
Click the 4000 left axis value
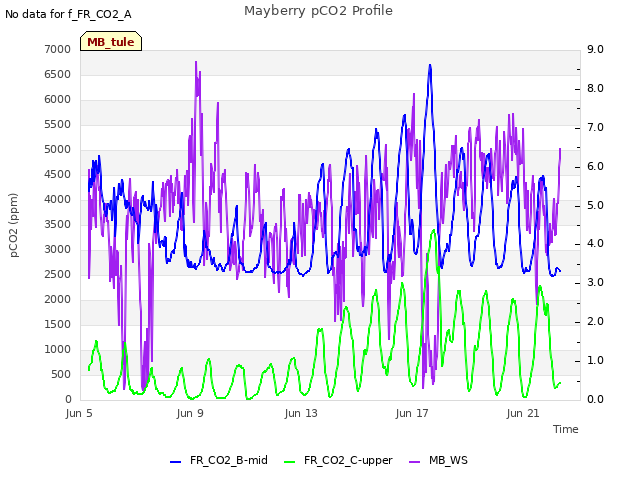(58, 199)
